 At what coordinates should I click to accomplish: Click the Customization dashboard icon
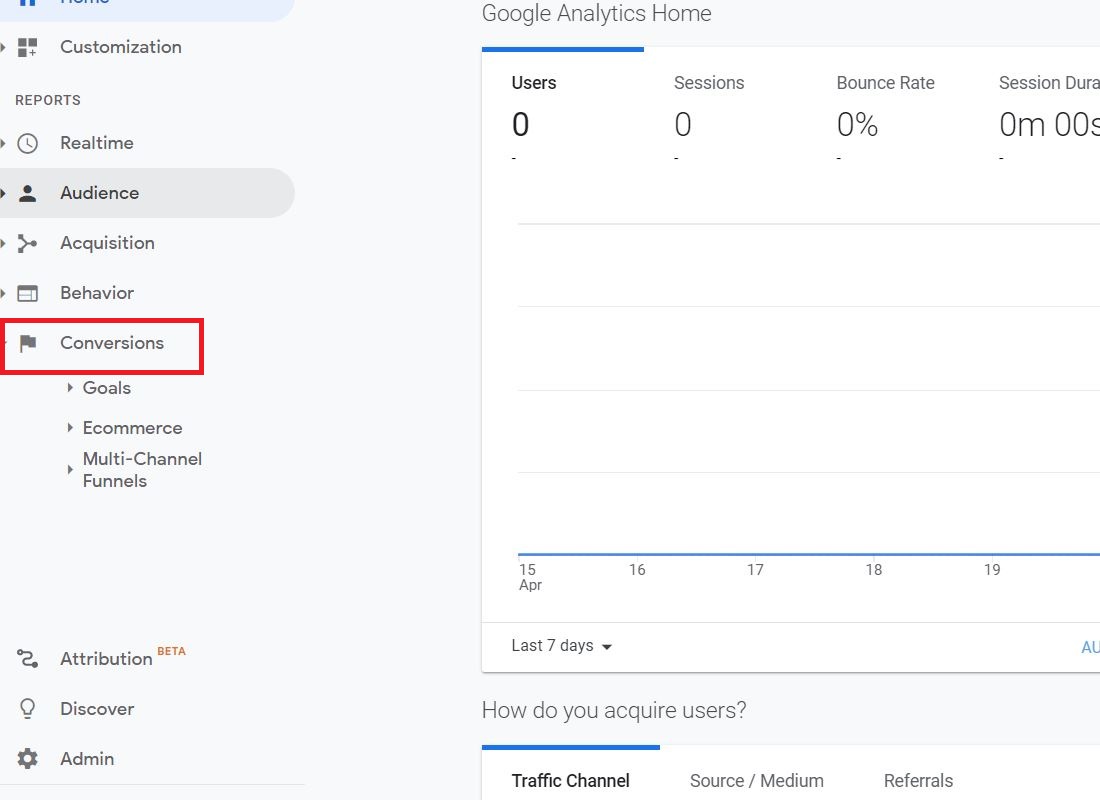click(x=28, y=47)
